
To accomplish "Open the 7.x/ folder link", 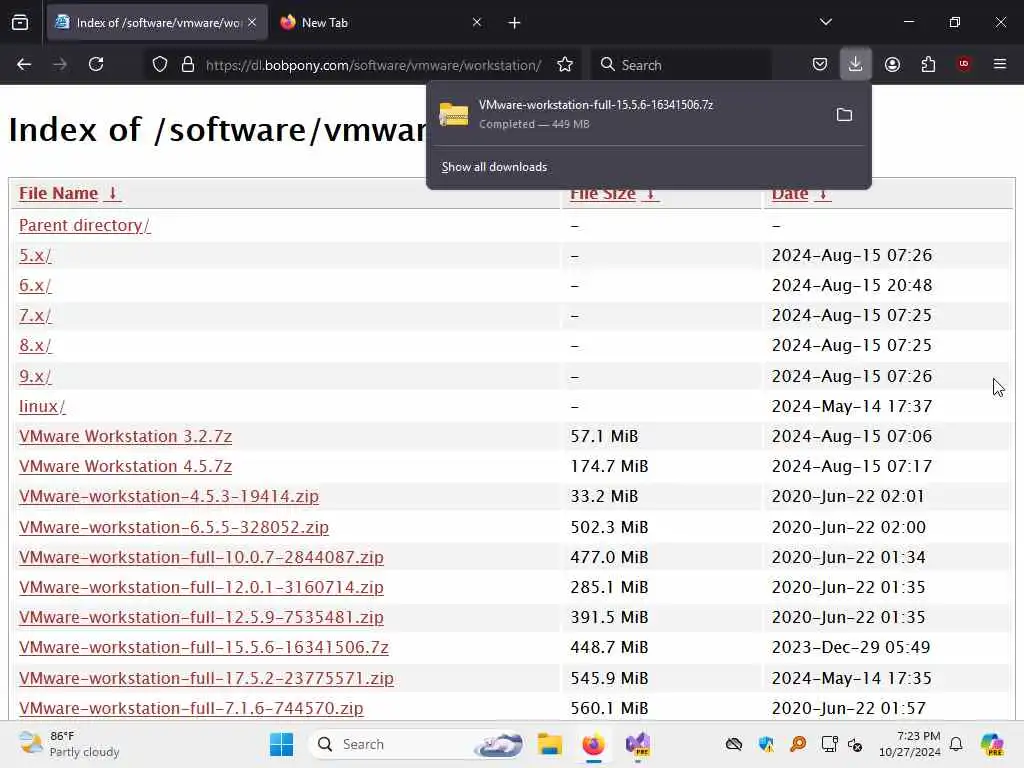I will [x=35, y=315].
